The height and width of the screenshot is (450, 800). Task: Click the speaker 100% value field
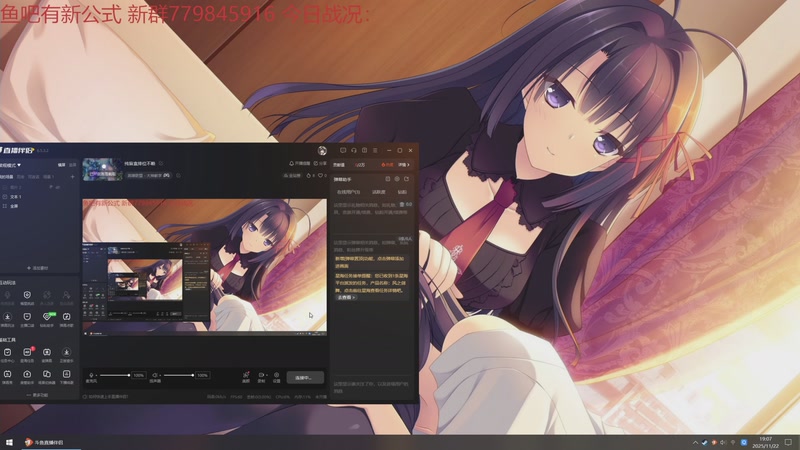pyautogui.click(x=203, y=376)
